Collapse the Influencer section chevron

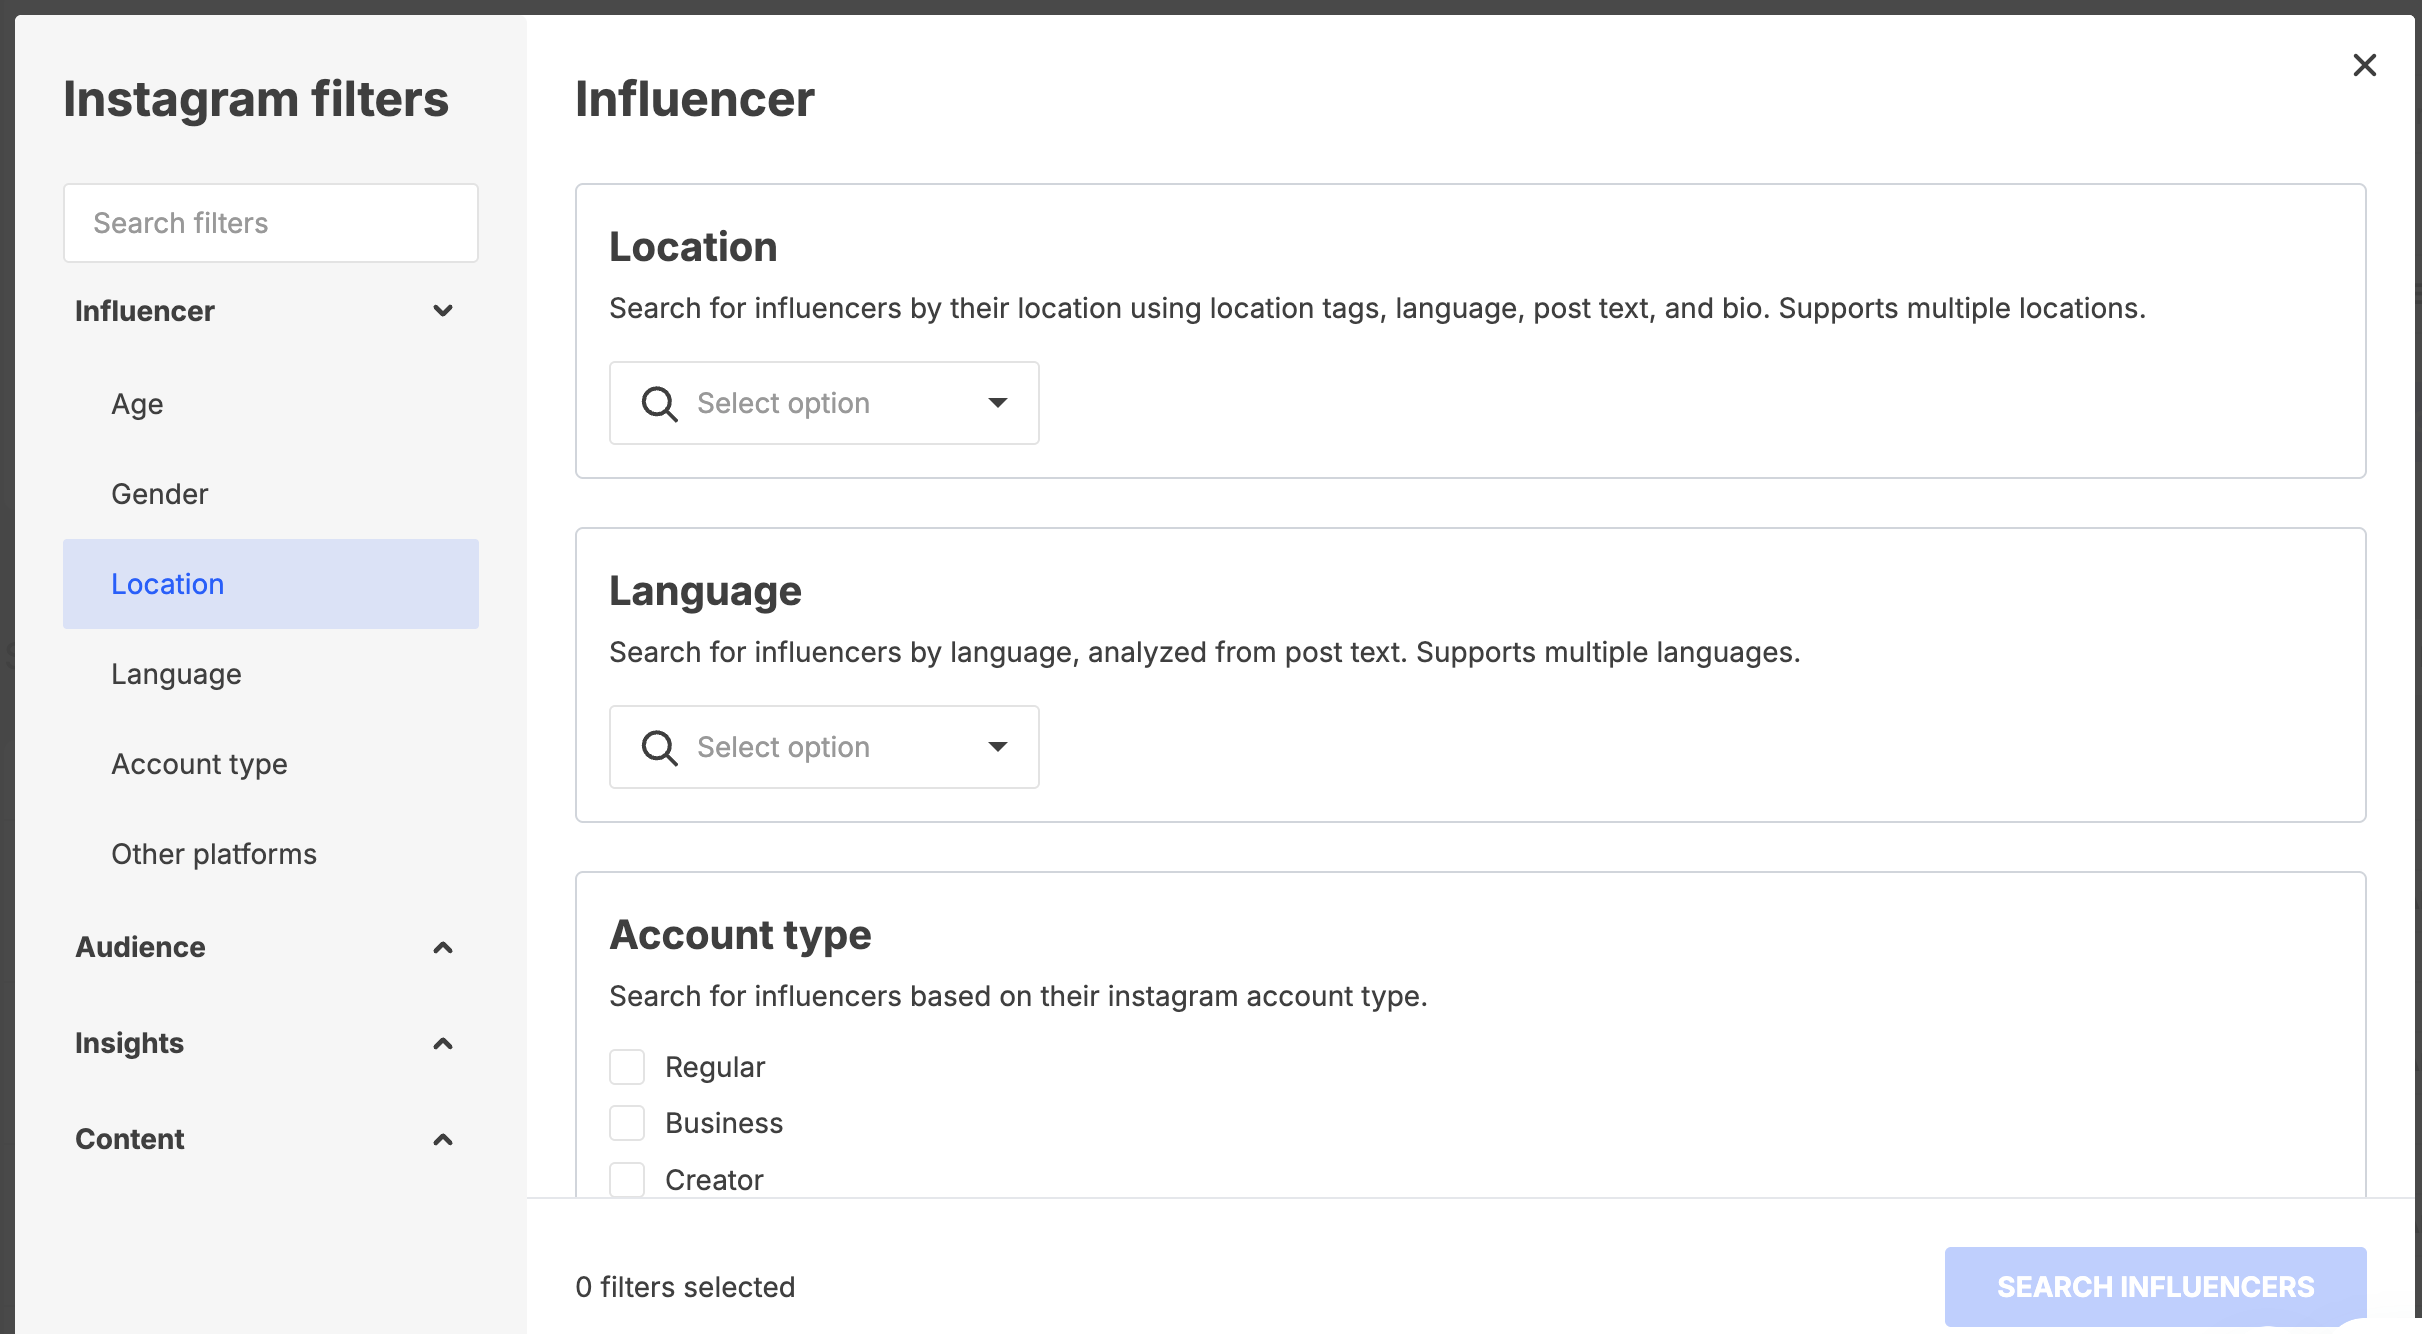(x=443, y=311)
